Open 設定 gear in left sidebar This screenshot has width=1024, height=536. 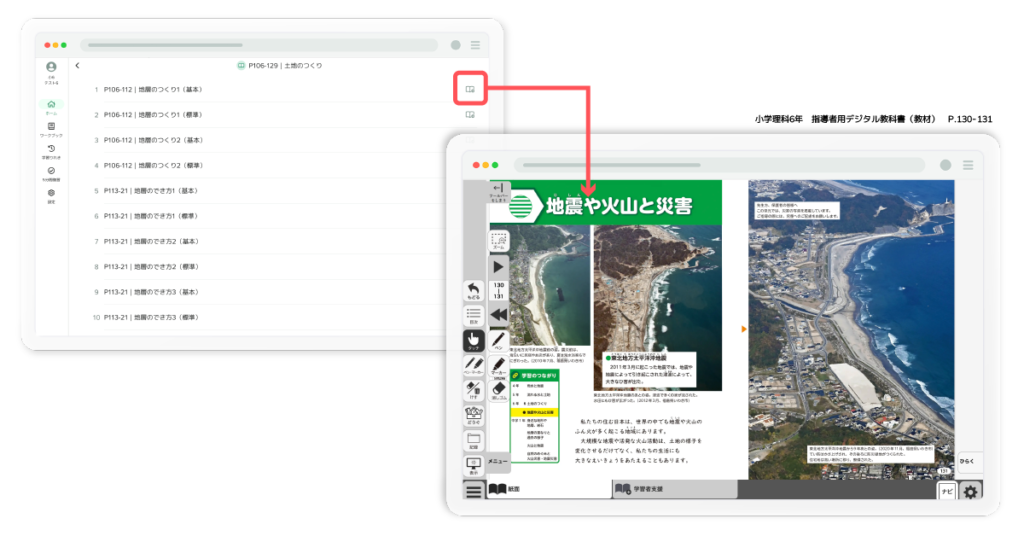(51, 196)
